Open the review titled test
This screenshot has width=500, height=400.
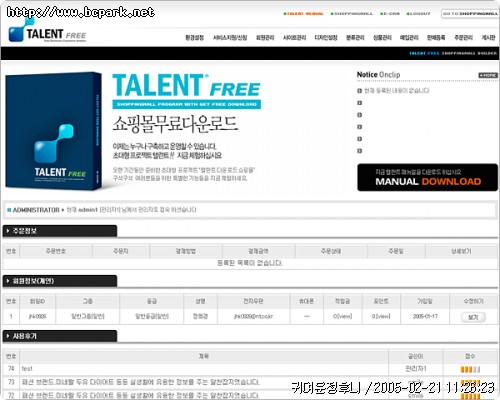tap(27, 369)
